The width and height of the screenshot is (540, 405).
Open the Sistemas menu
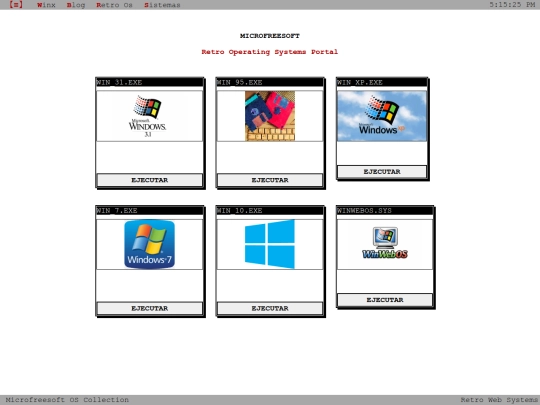162,5
